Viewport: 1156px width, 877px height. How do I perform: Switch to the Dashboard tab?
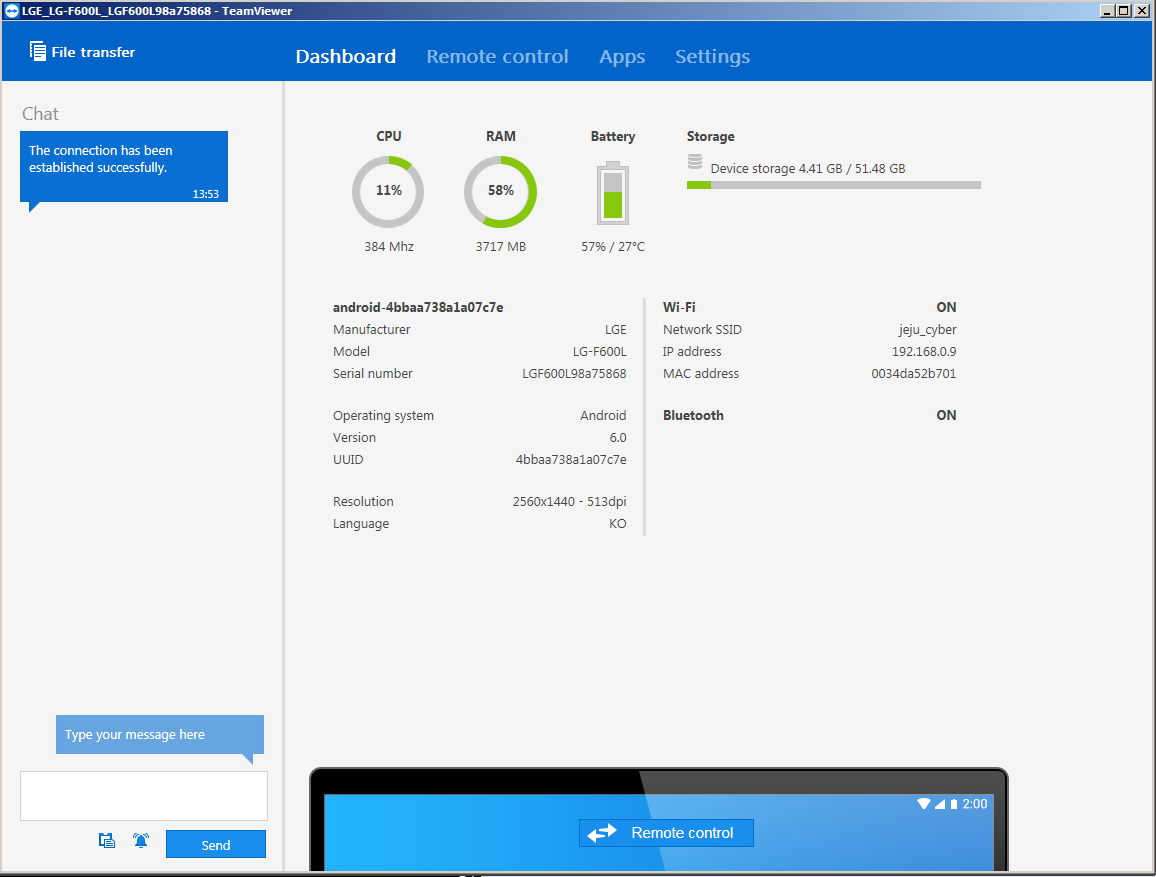click(345, 57)
